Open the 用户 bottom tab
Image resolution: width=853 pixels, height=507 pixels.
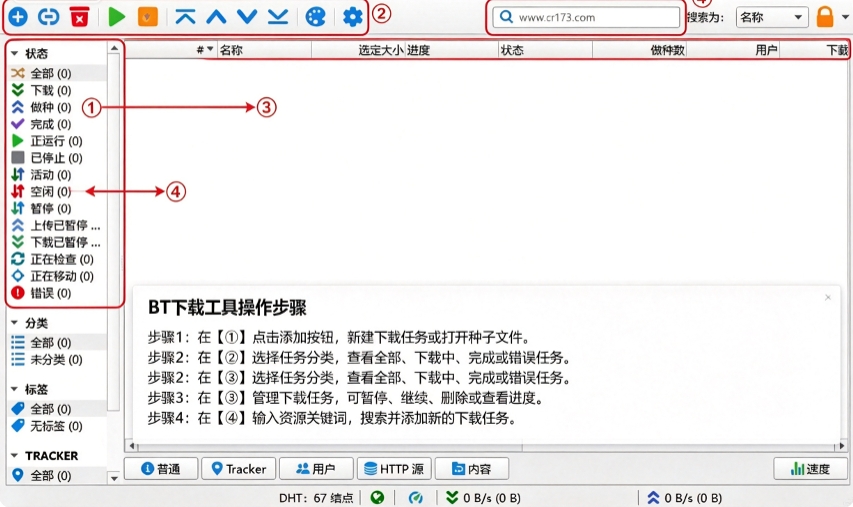click(x=316, y=468)
